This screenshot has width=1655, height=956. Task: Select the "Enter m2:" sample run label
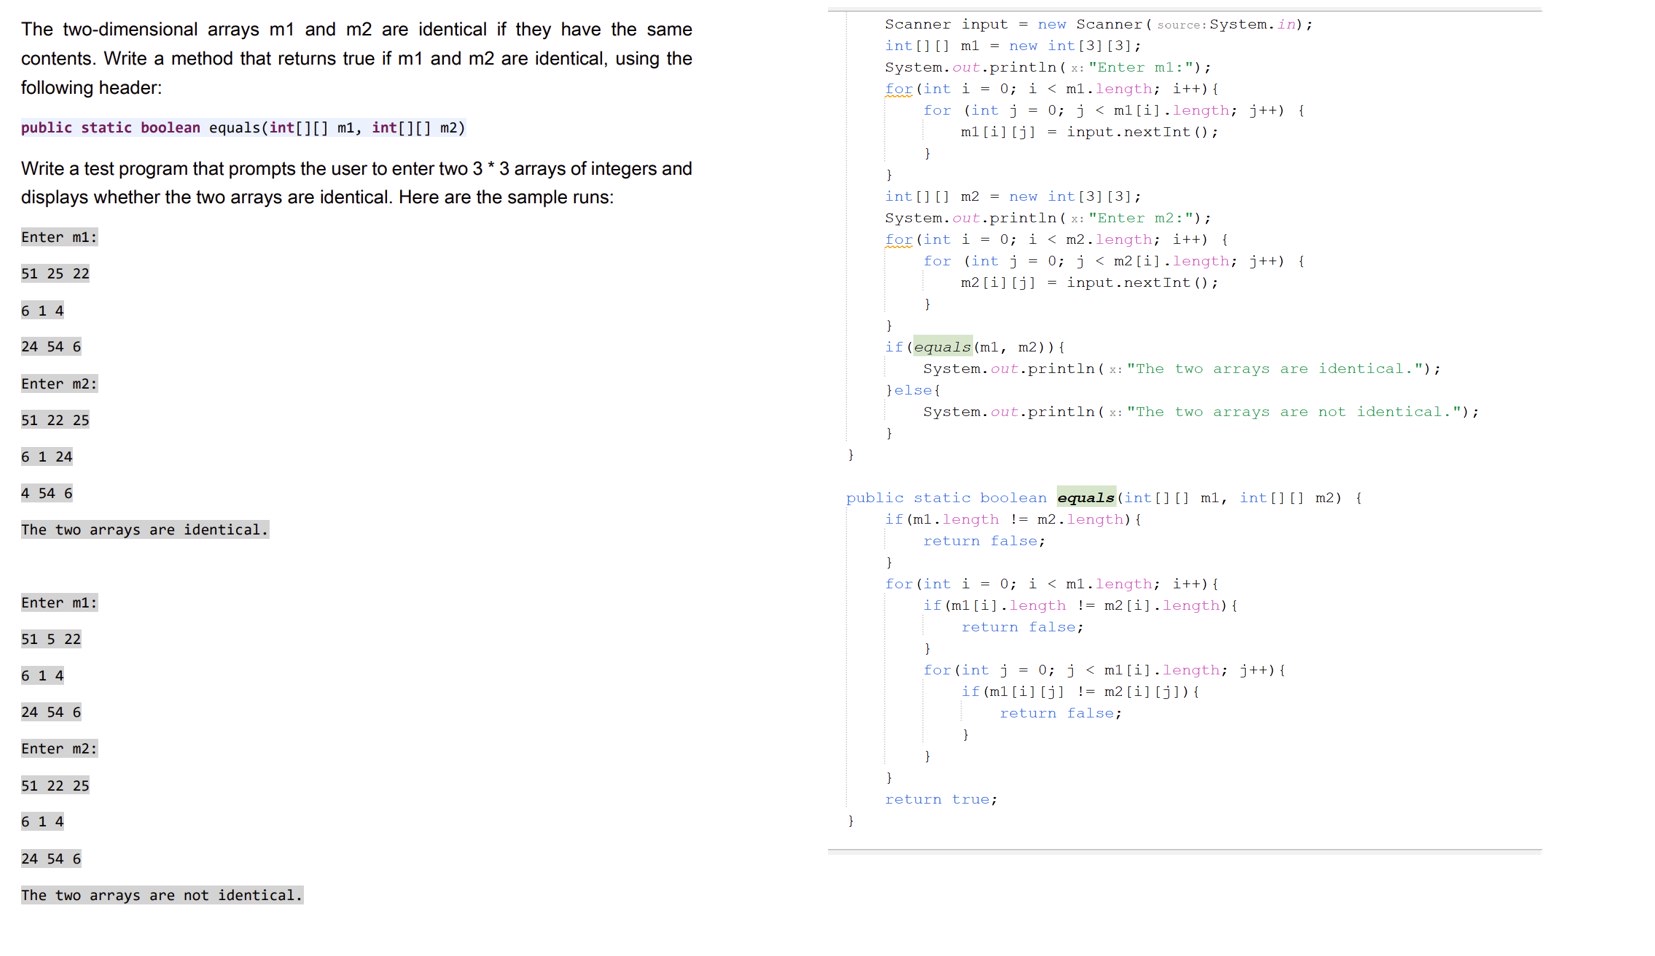(59, 383)
